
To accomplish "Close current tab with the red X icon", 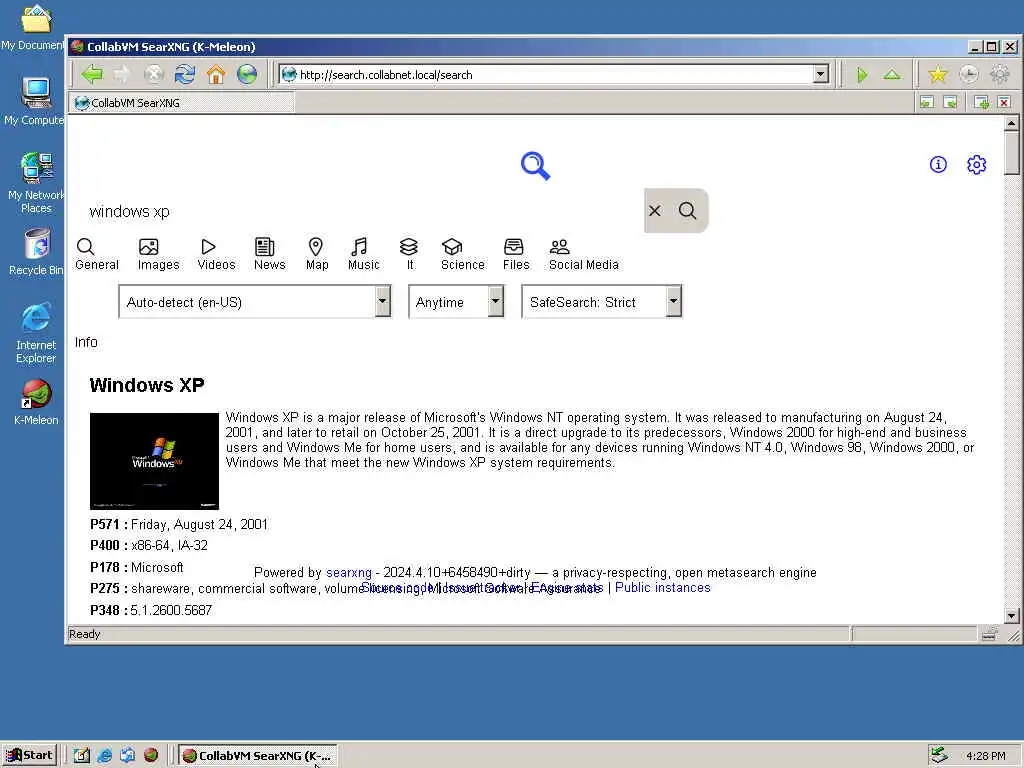I will [x=1004, y=103].
